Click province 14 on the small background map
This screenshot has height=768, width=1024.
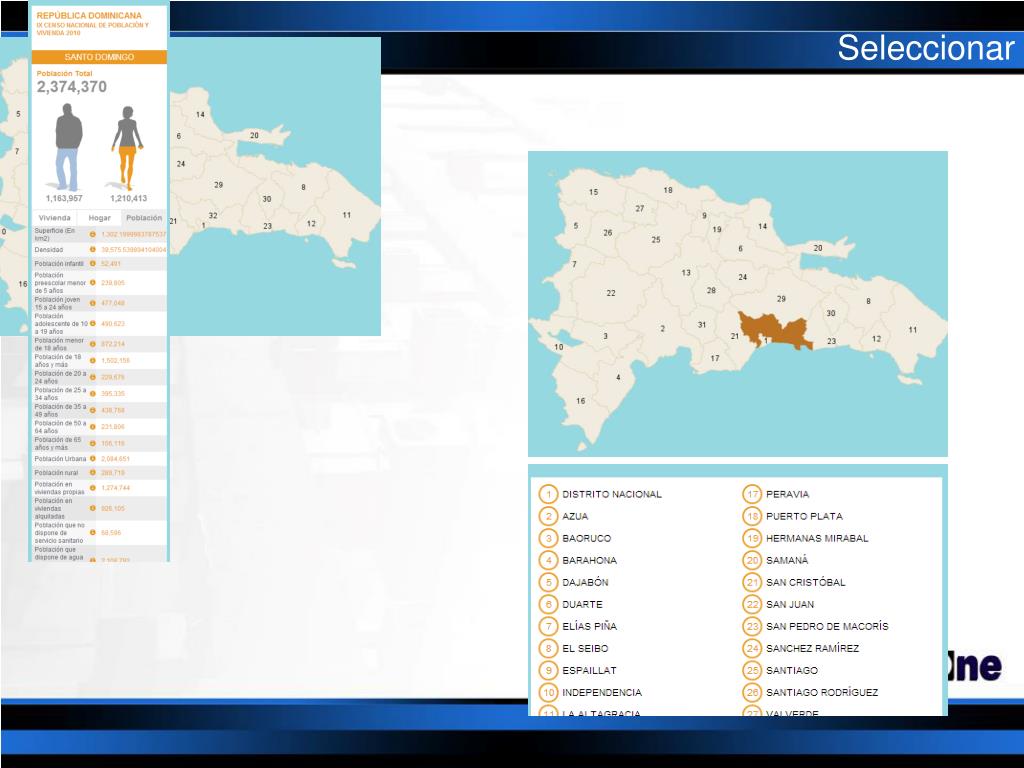point(200,114)
